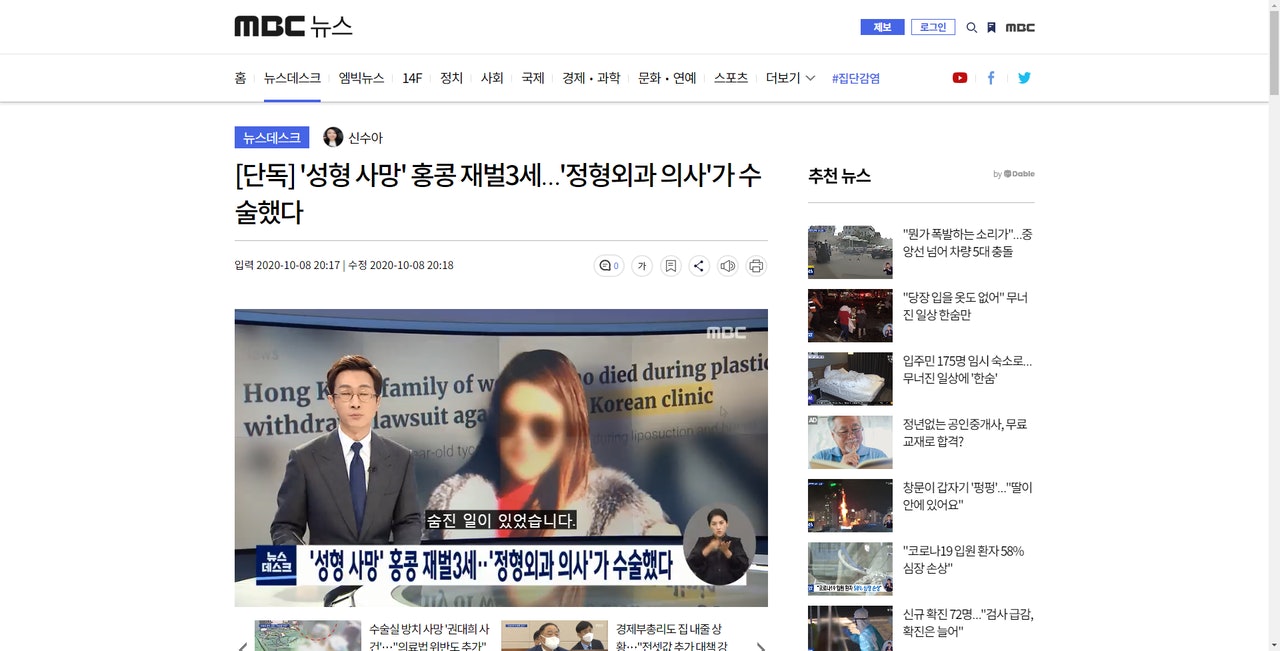Go to the 정치 menu section
This screenshot has width=1280, height=651.
(x=451, y=78)
